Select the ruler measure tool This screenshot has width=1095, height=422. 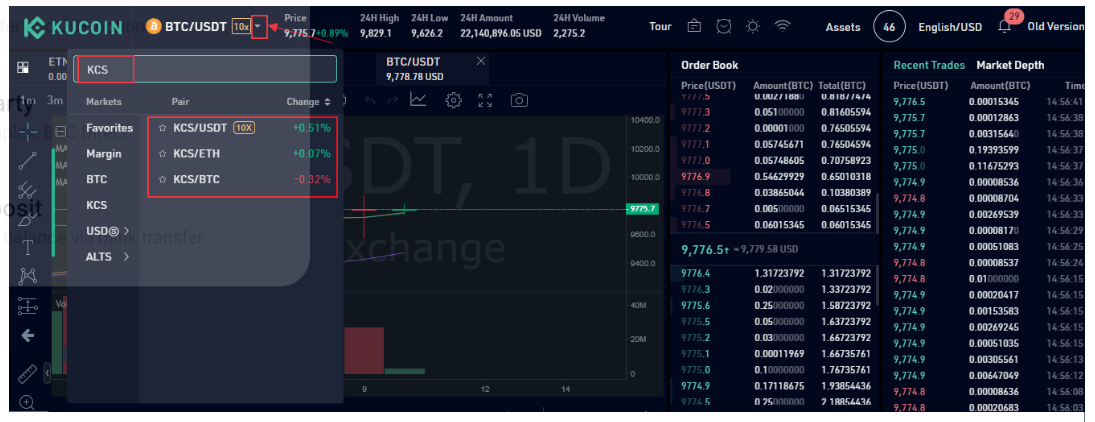28,374
